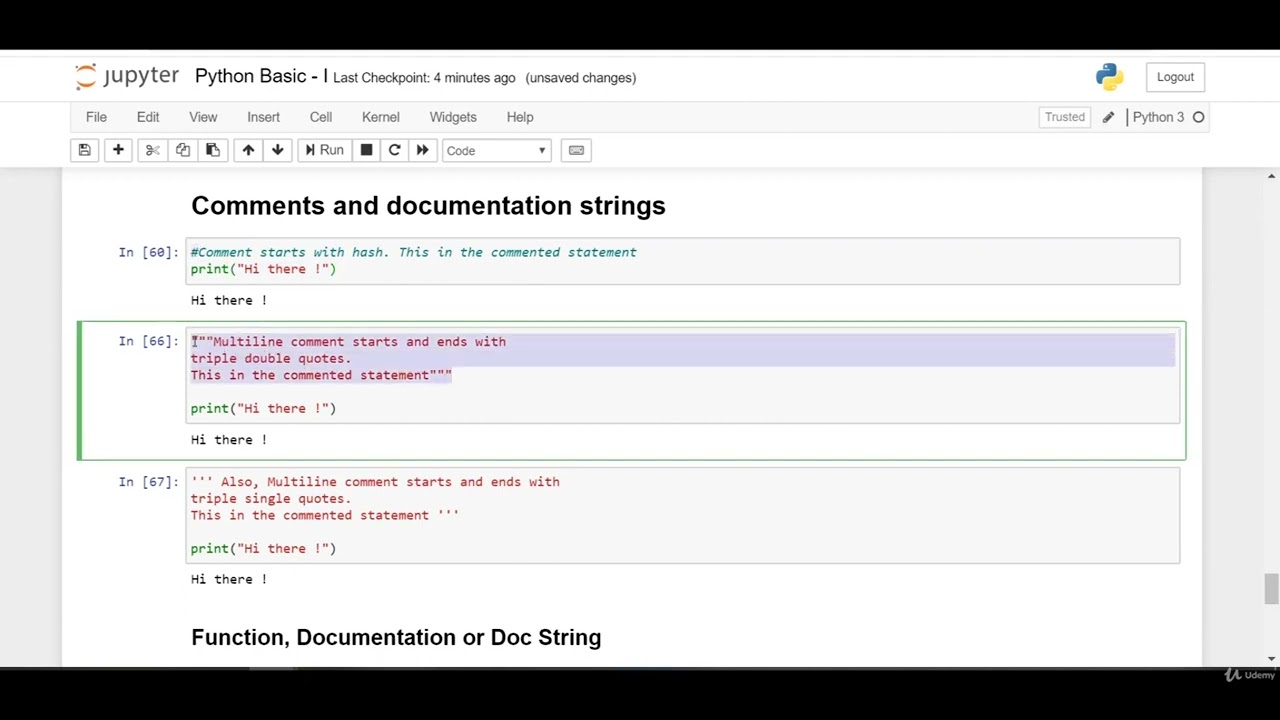Click output Hi there ! under cell 67
Image resolution: width=1280 pixels, height=720 pixels.
229,579
